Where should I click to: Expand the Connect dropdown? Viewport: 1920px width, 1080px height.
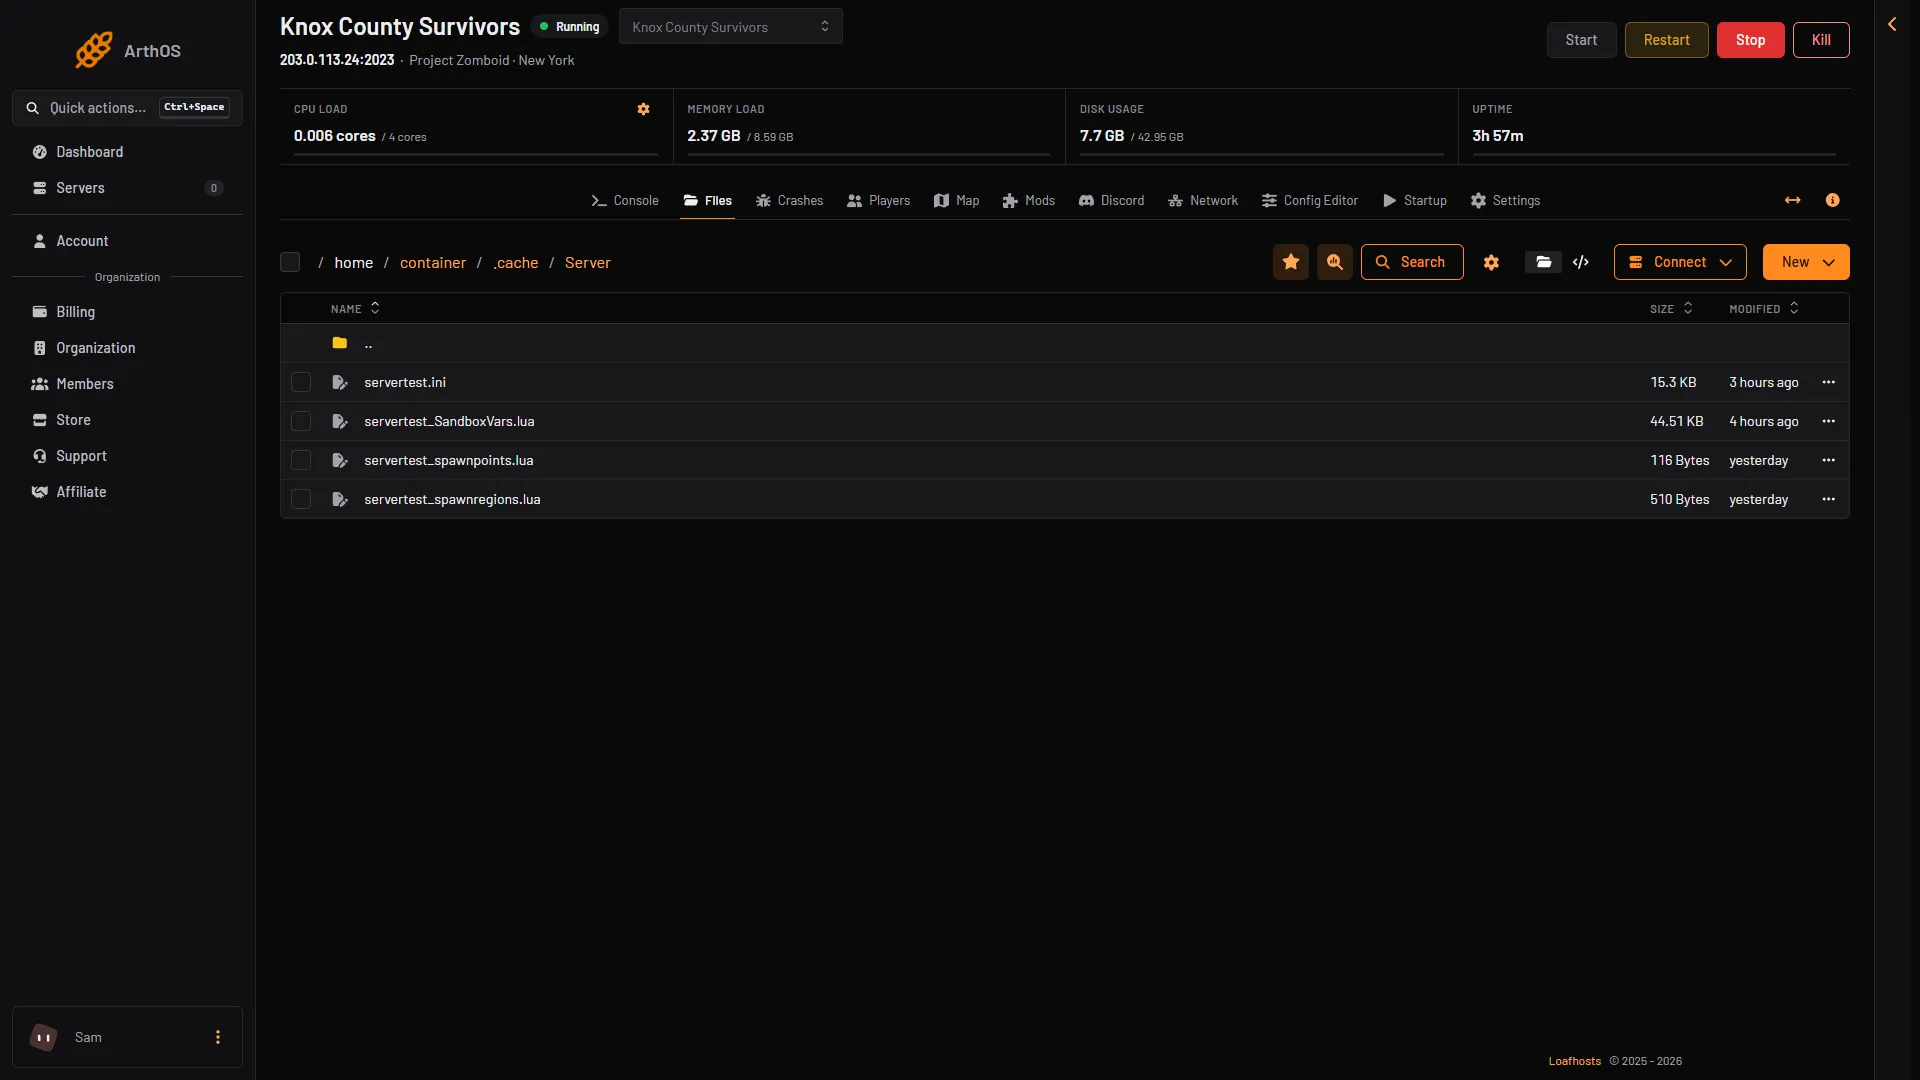tap(1680, 262)
